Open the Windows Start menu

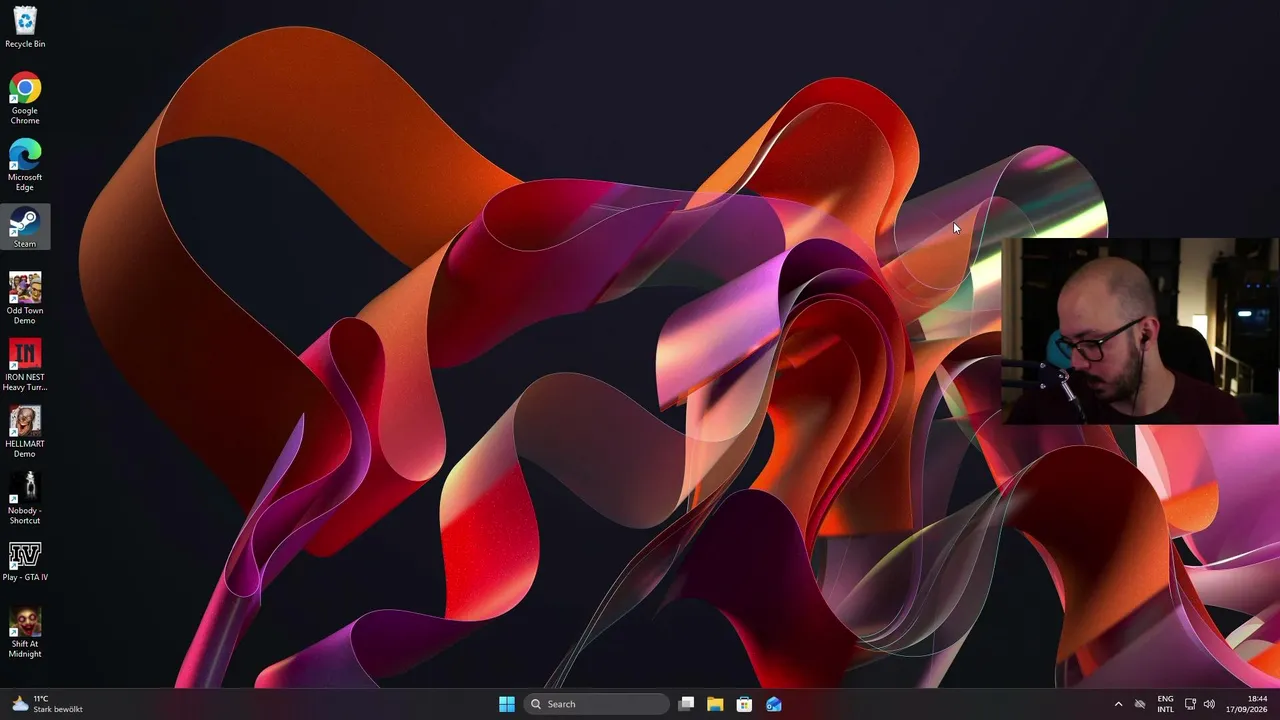(507, 704)
